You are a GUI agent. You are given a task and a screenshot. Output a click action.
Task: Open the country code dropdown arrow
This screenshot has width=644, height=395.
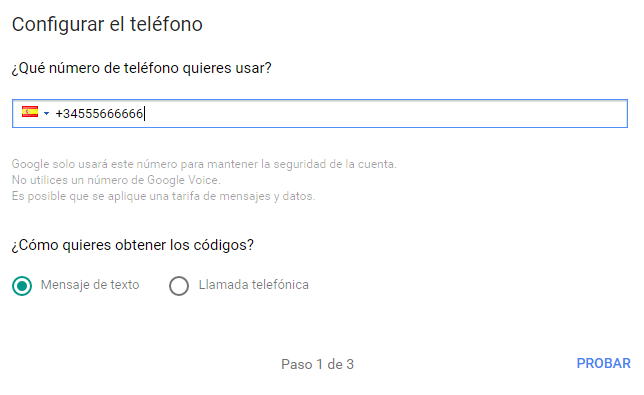[46, 113]
